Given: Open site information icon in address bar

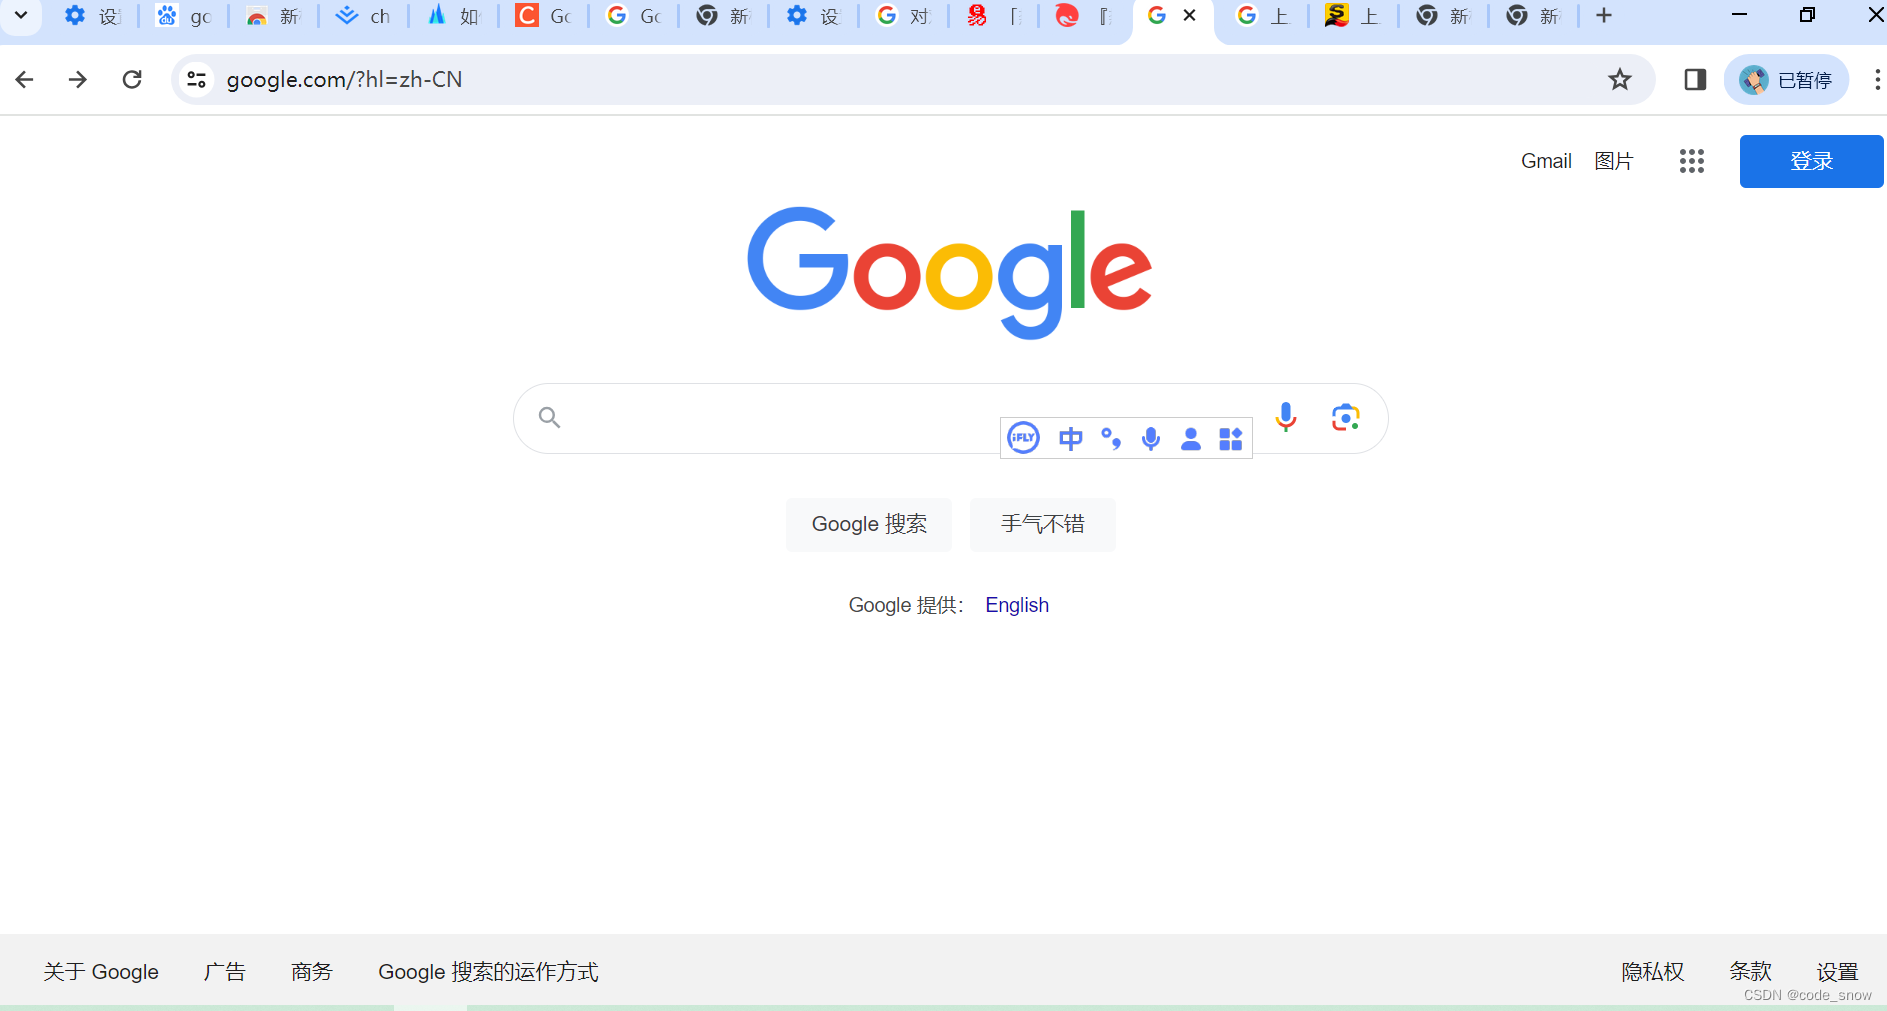Looking at the screenshot, I should click(x=197, y=79).
